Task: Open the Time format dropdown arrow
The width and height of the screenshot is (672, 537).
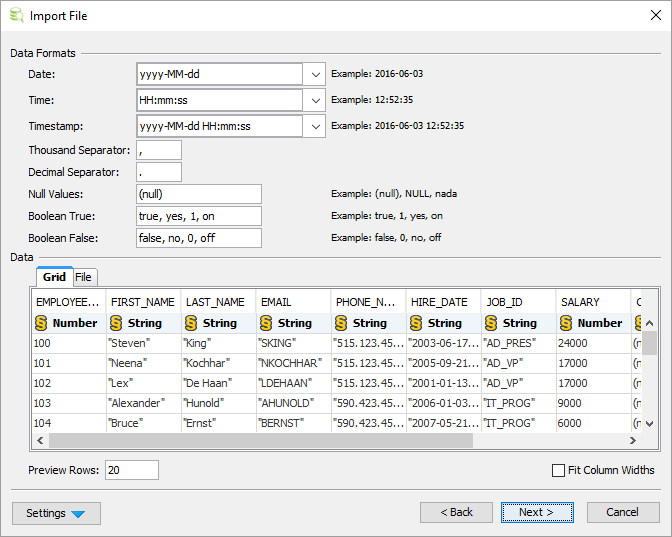Action: pos(315,101)
